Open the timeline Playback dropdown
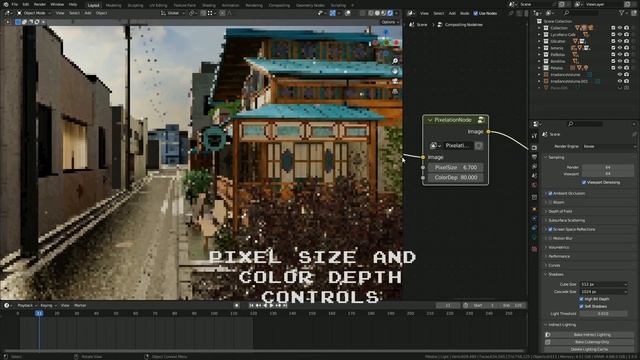 (x=27, y=305)
